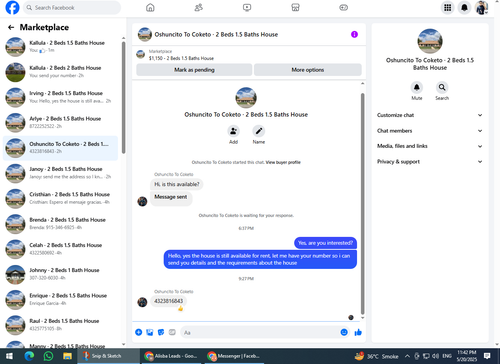
Task: Open the Friends icon in top bar
Action: pos(199,7)
